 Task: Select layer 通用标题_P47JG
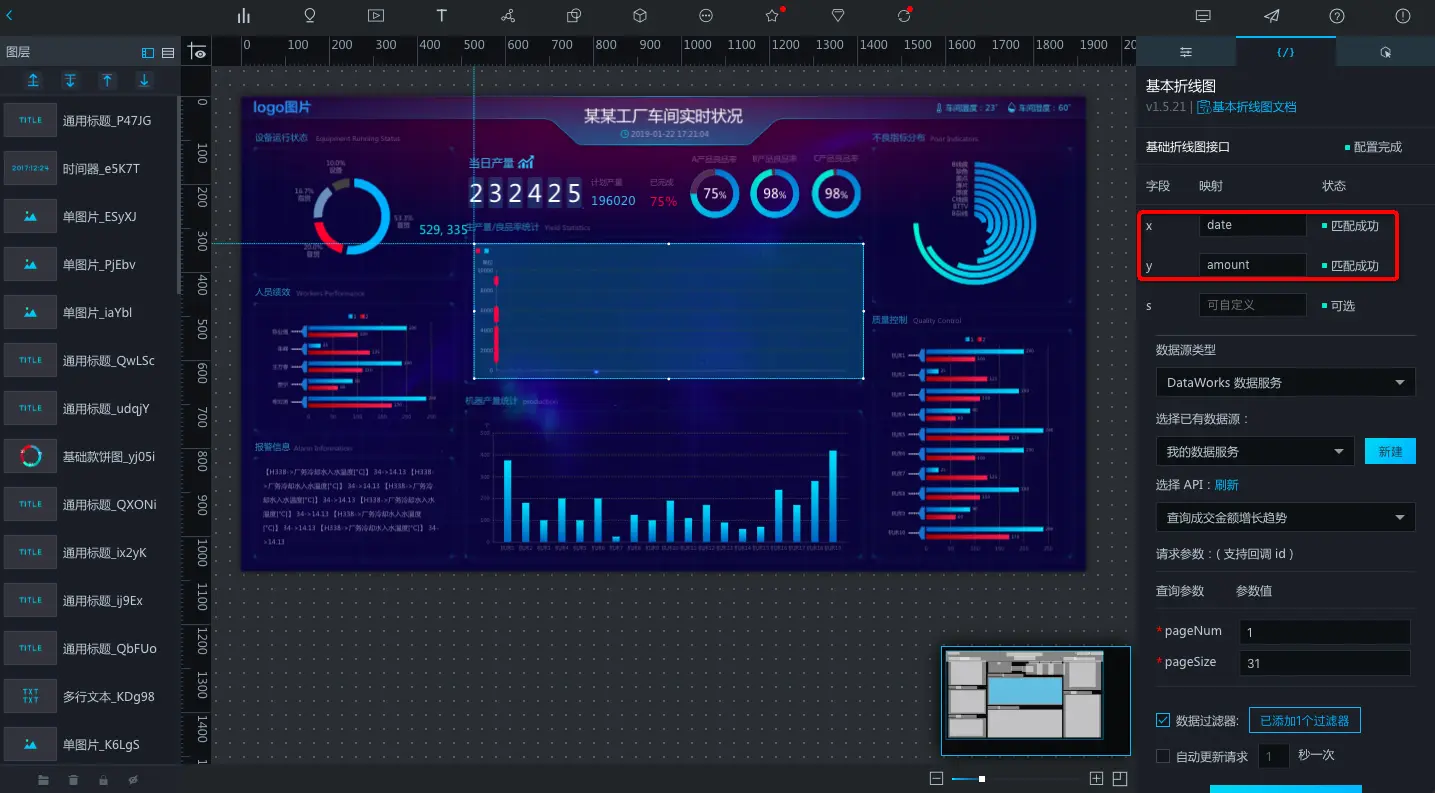[x=90, y=120]
